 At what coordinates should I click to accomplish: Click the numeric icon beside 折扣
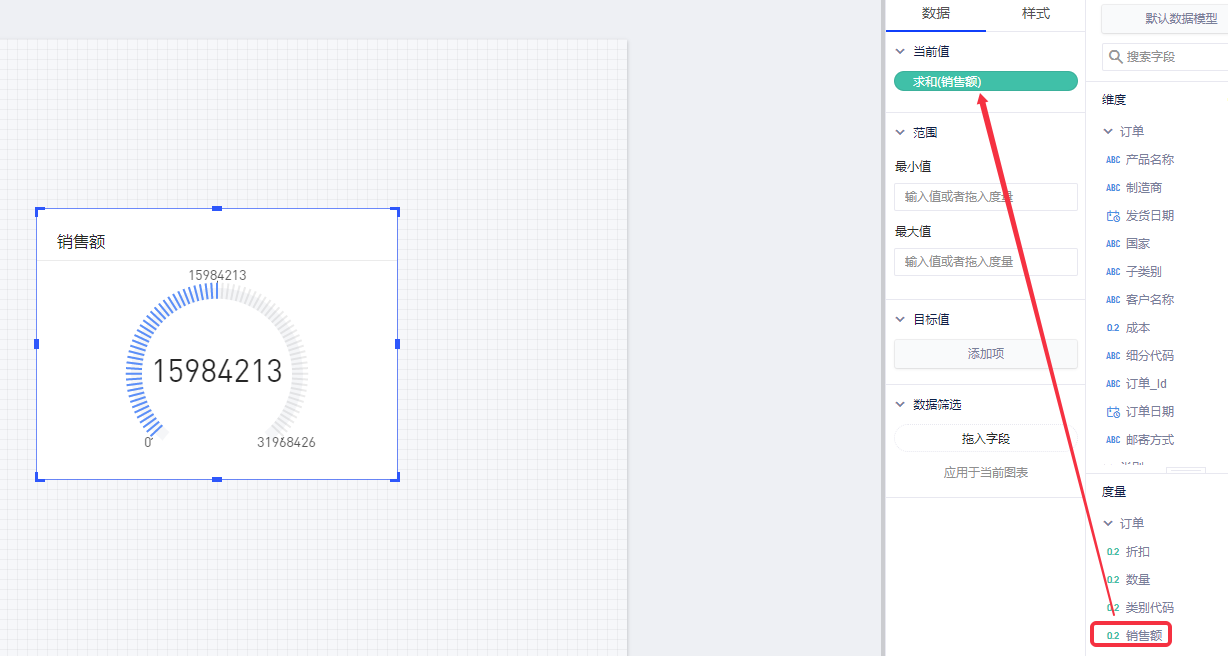click(1113, 552)
